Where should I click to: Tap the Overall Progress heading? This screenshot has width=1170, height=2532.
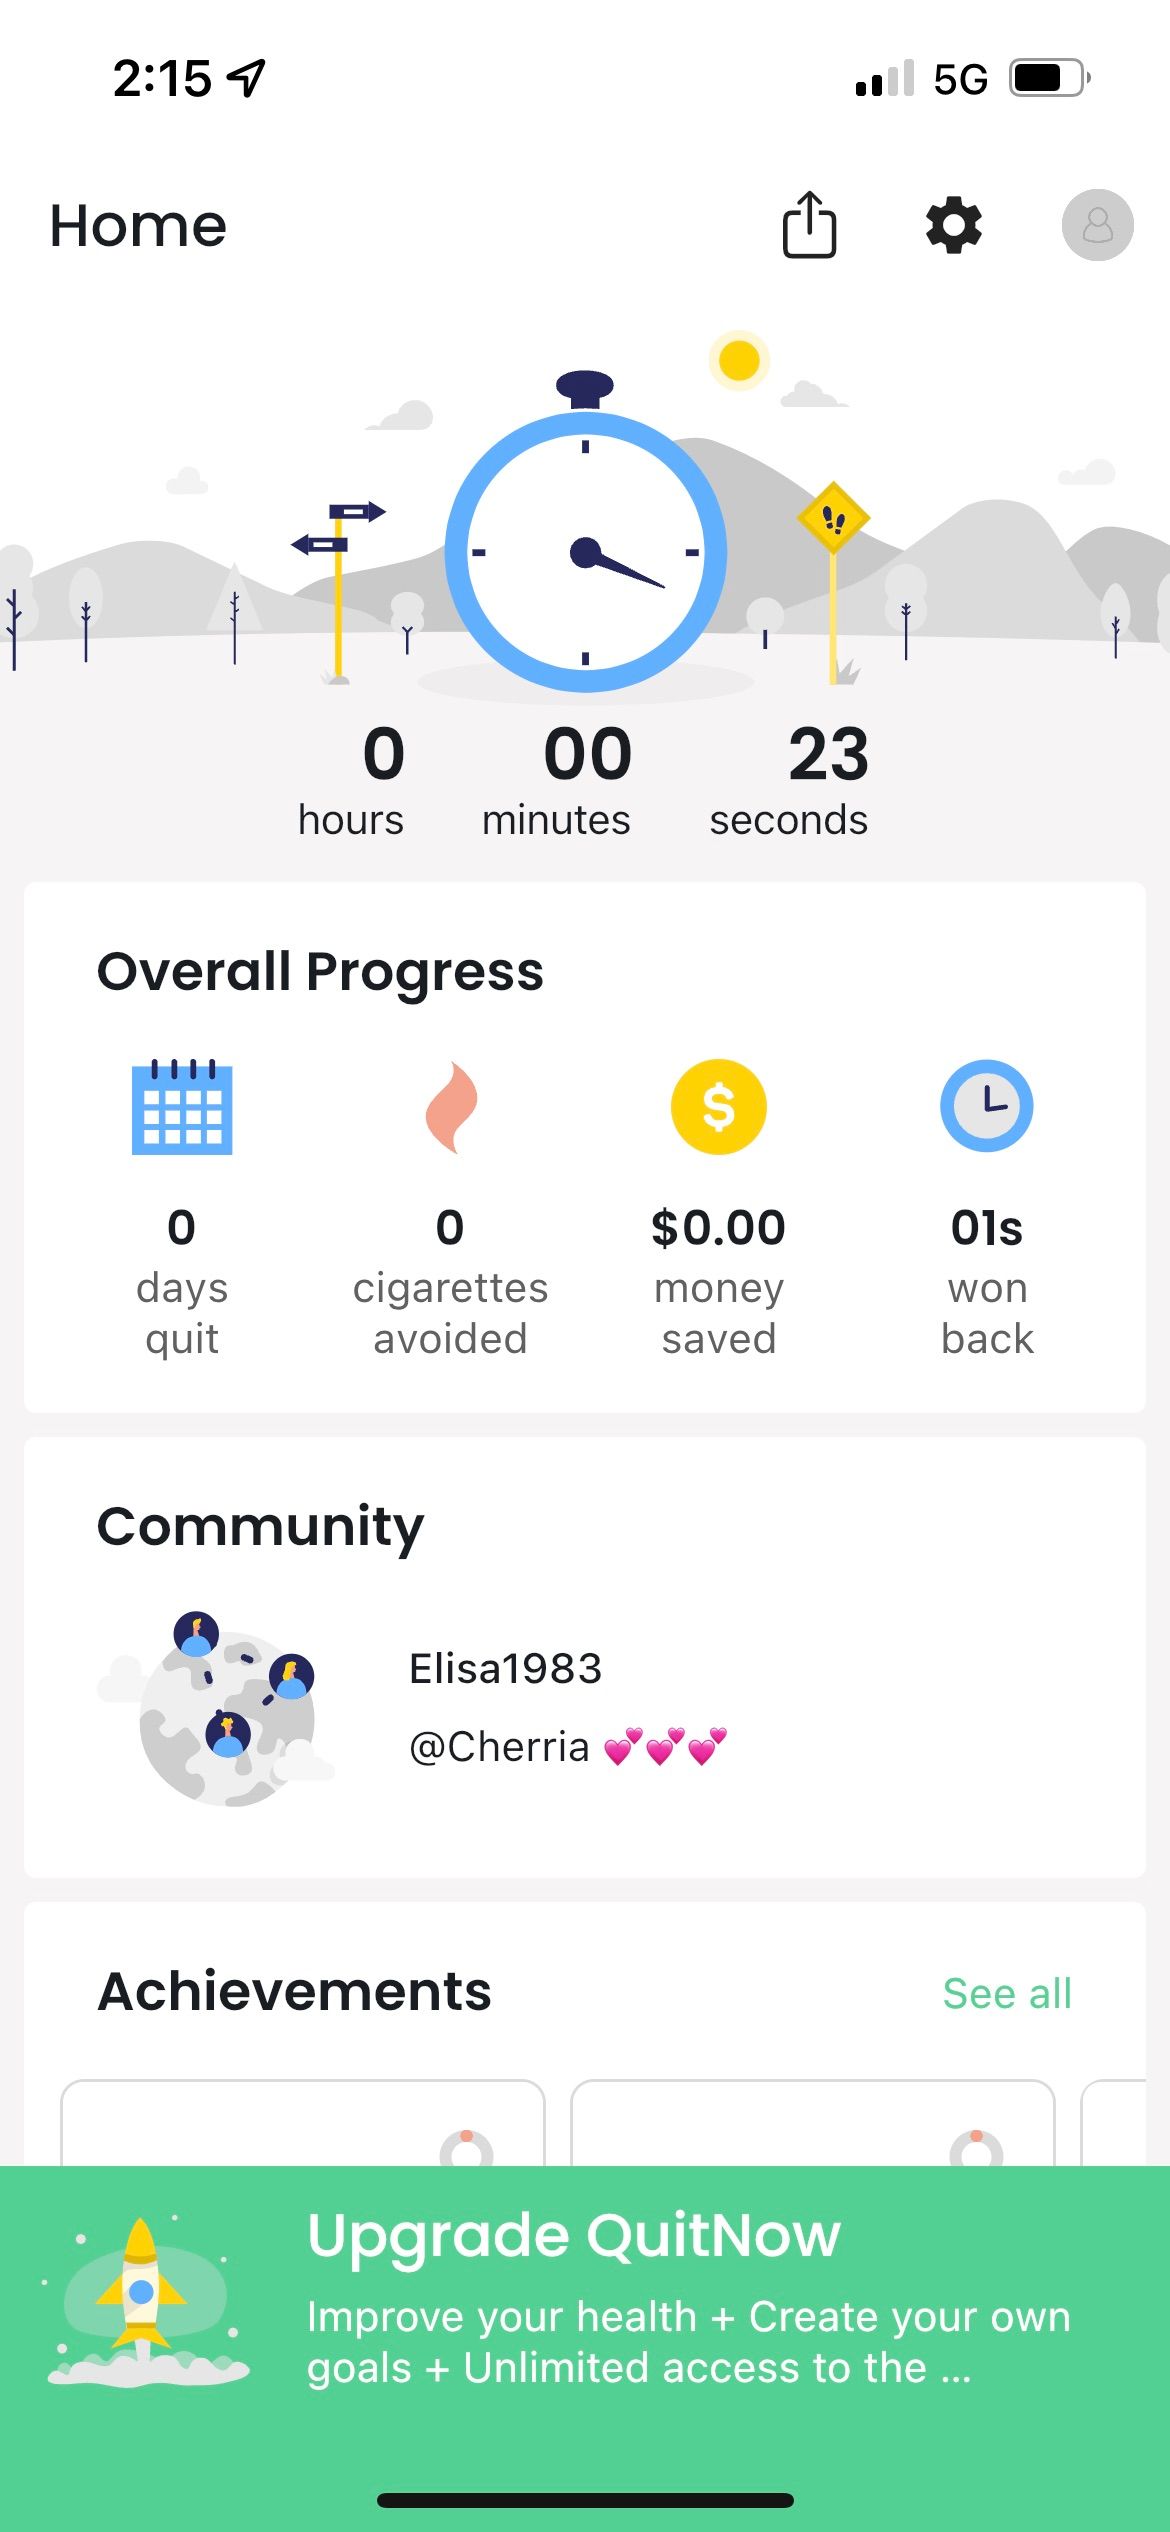(x=320, y=972)
